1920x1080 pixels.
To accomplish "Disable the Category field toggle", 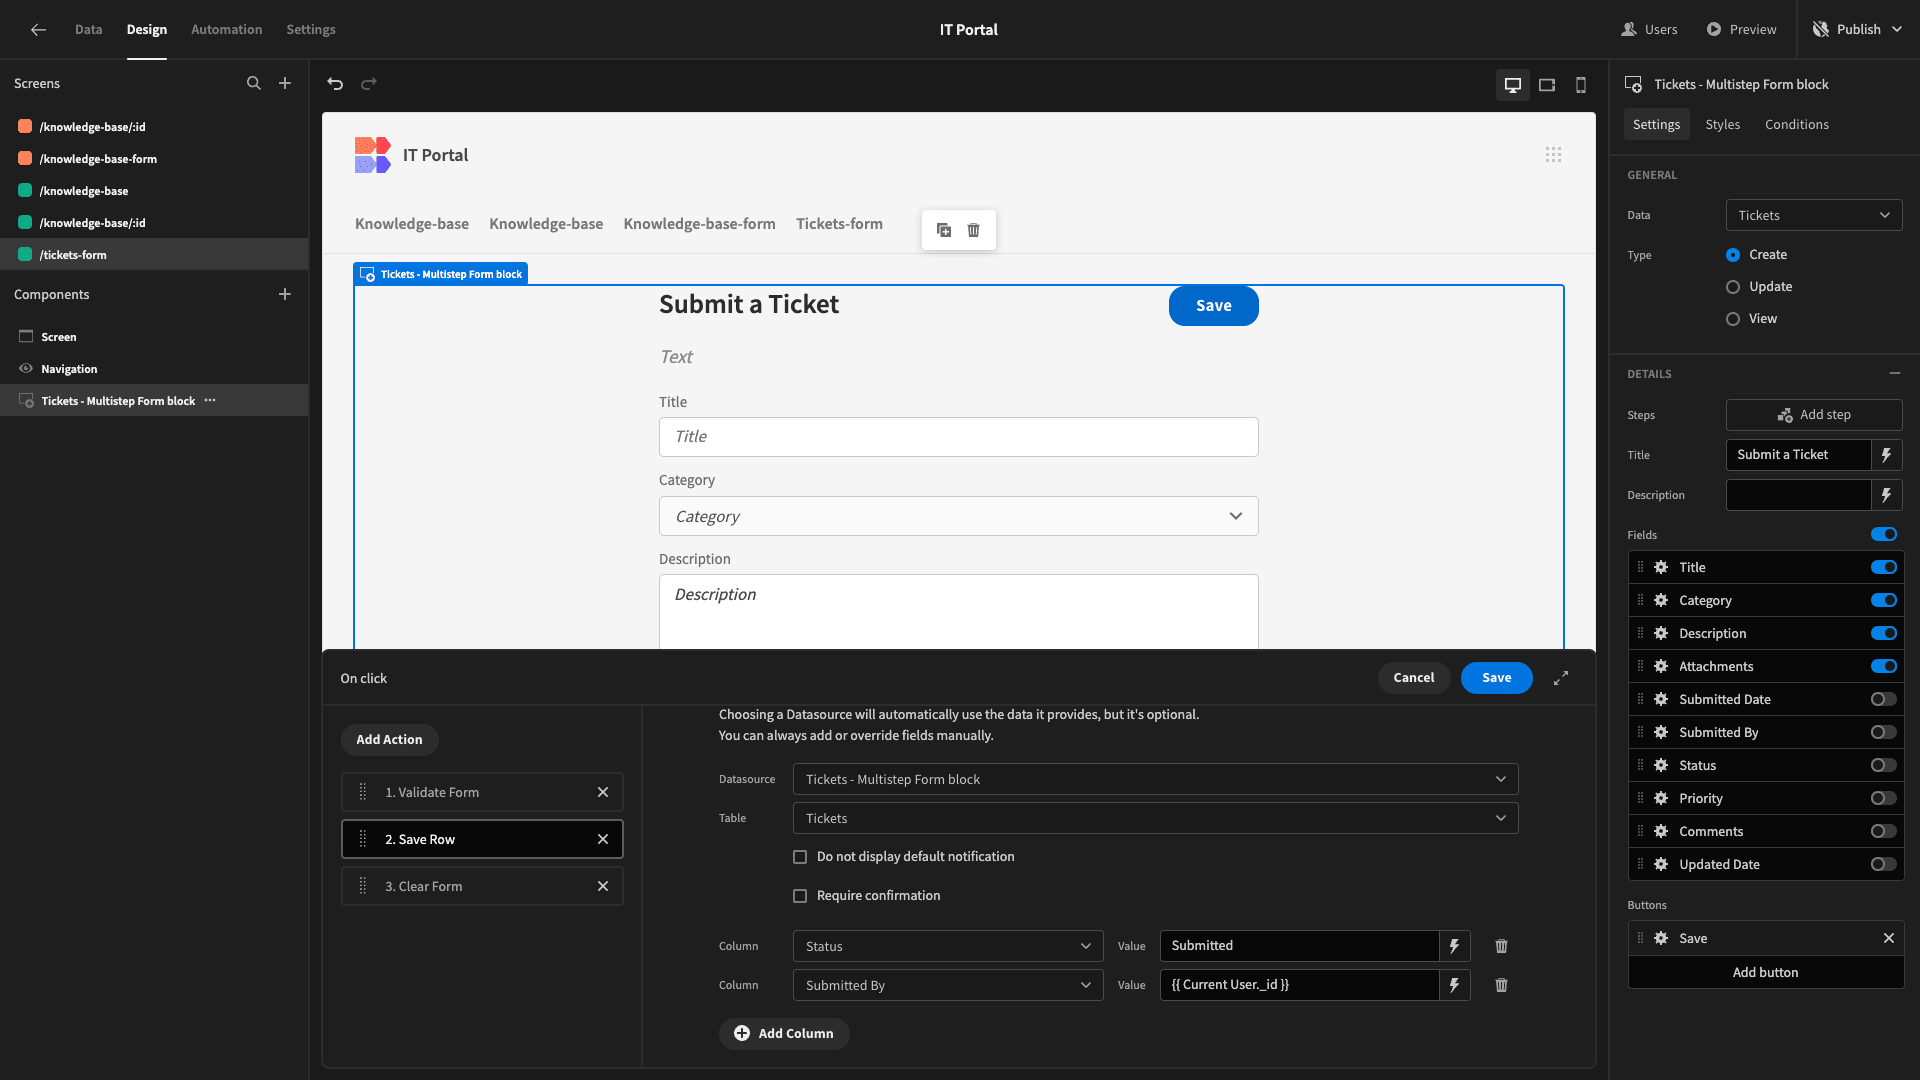I will (x=1884, y=600).
